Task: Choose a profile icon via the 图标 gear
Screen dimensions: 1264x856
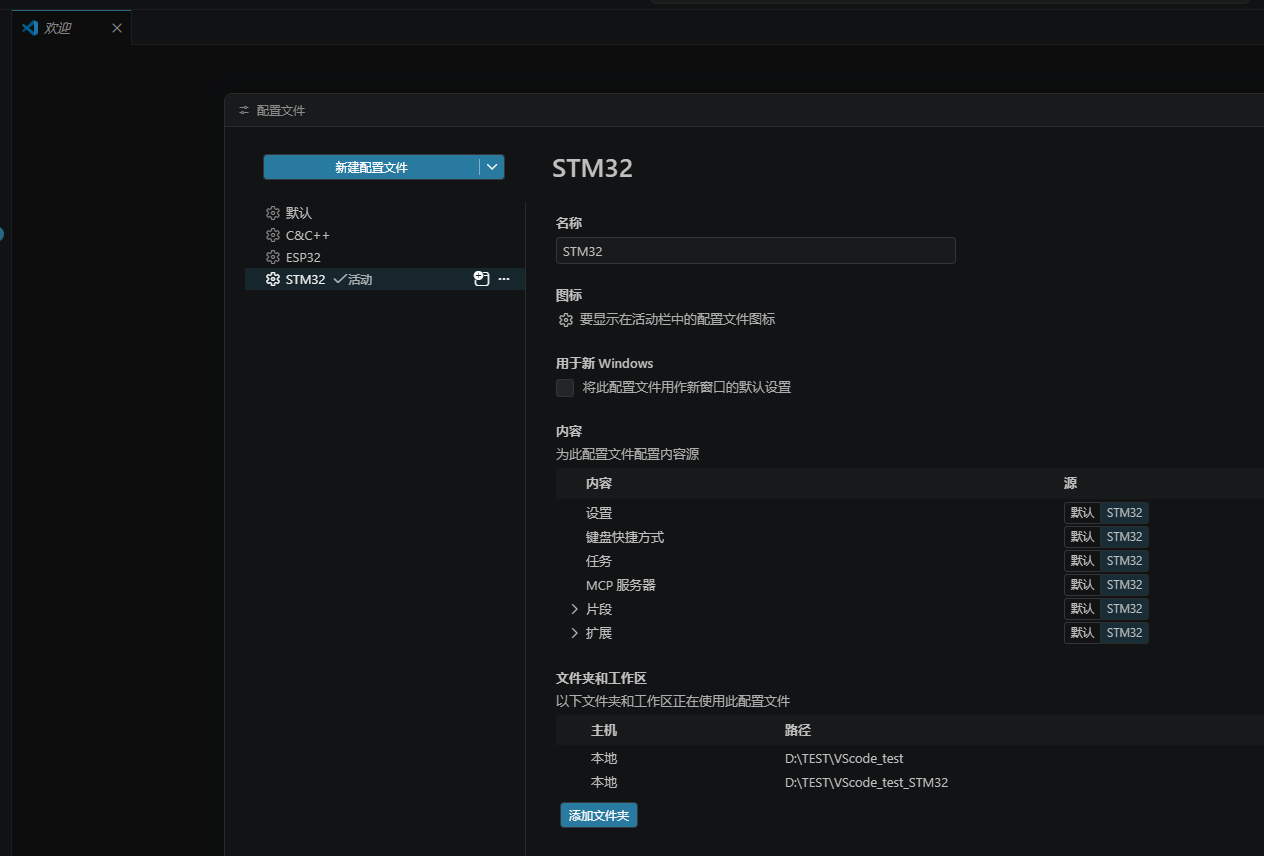Action: click(x=566, y=320)
